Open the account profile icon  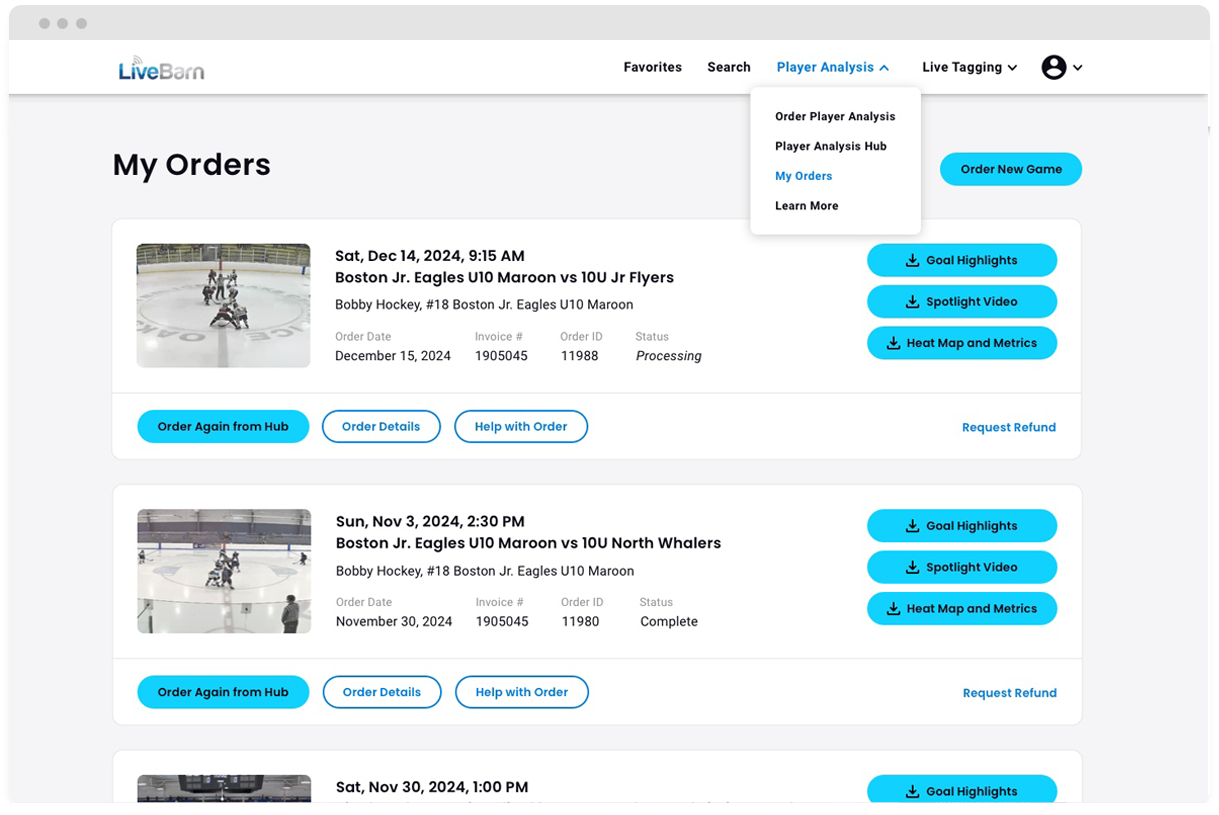coord(1053,67)
